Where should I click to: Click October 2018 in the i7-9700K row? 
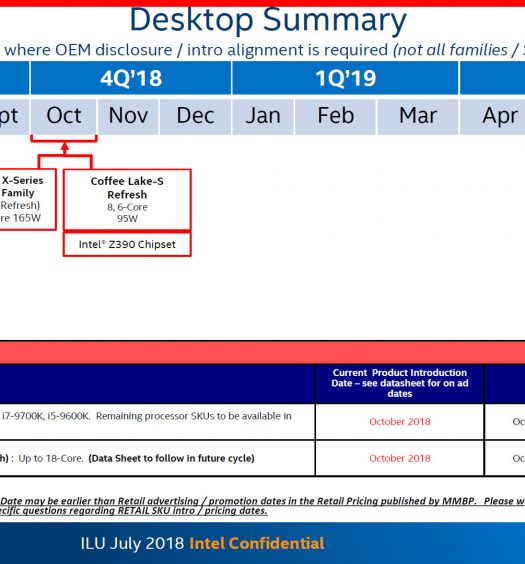pos(400,422)
